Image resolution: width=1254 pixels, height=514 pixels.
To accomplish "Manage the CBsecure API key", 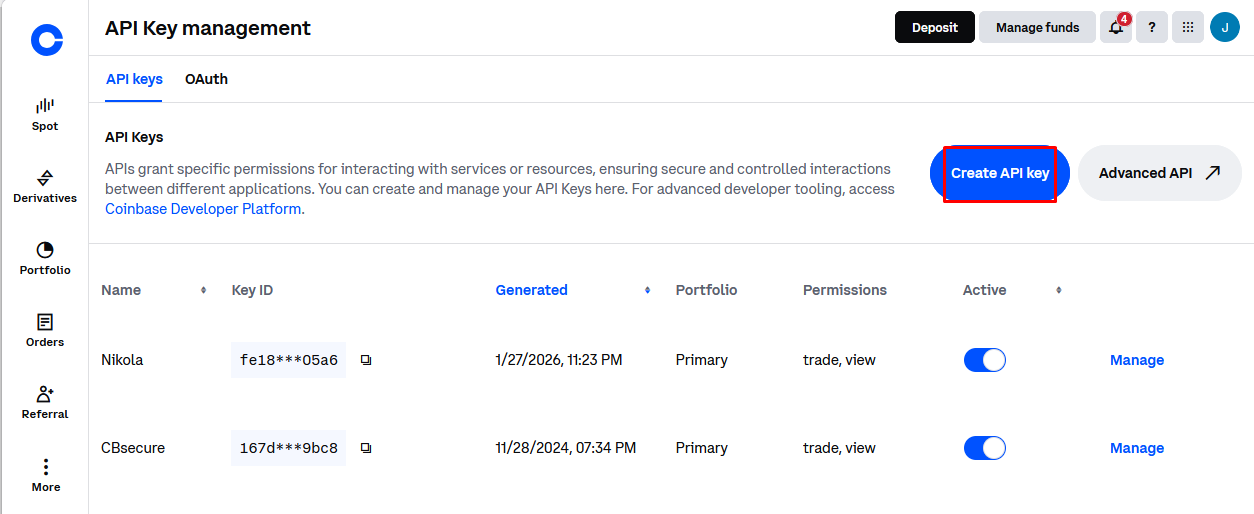I will click(1137, 448).
